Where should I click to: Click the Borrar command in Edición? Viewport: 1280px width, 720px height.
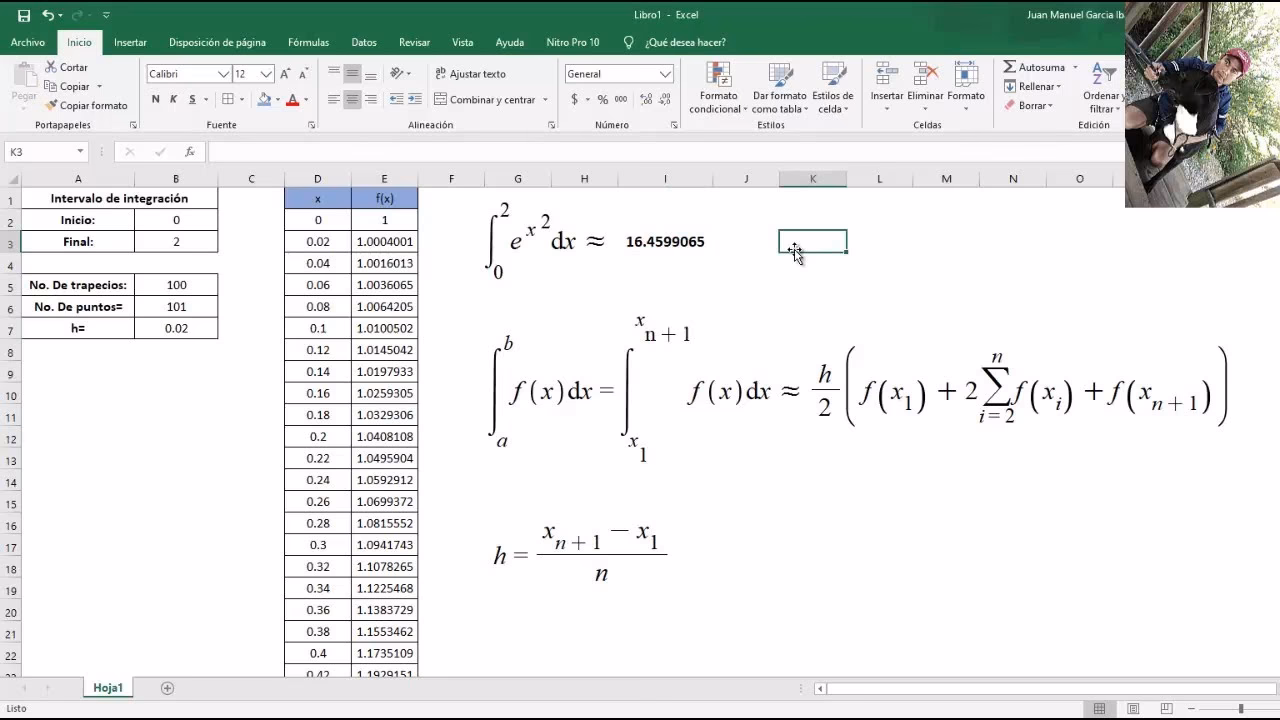click(1030, 105)
